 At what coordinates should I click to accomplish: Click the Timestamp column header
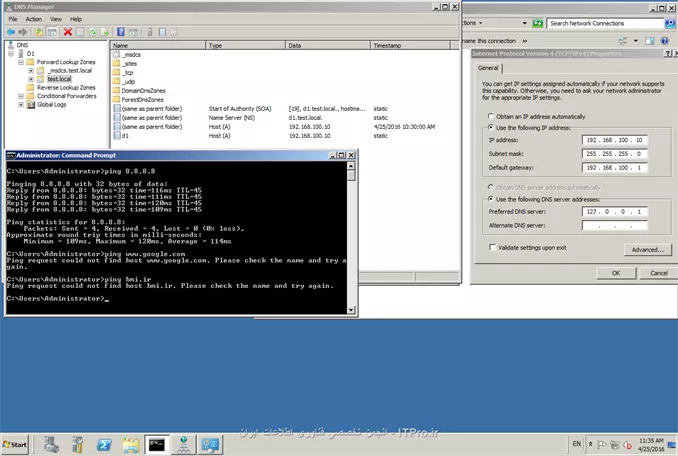coord(410,45)
